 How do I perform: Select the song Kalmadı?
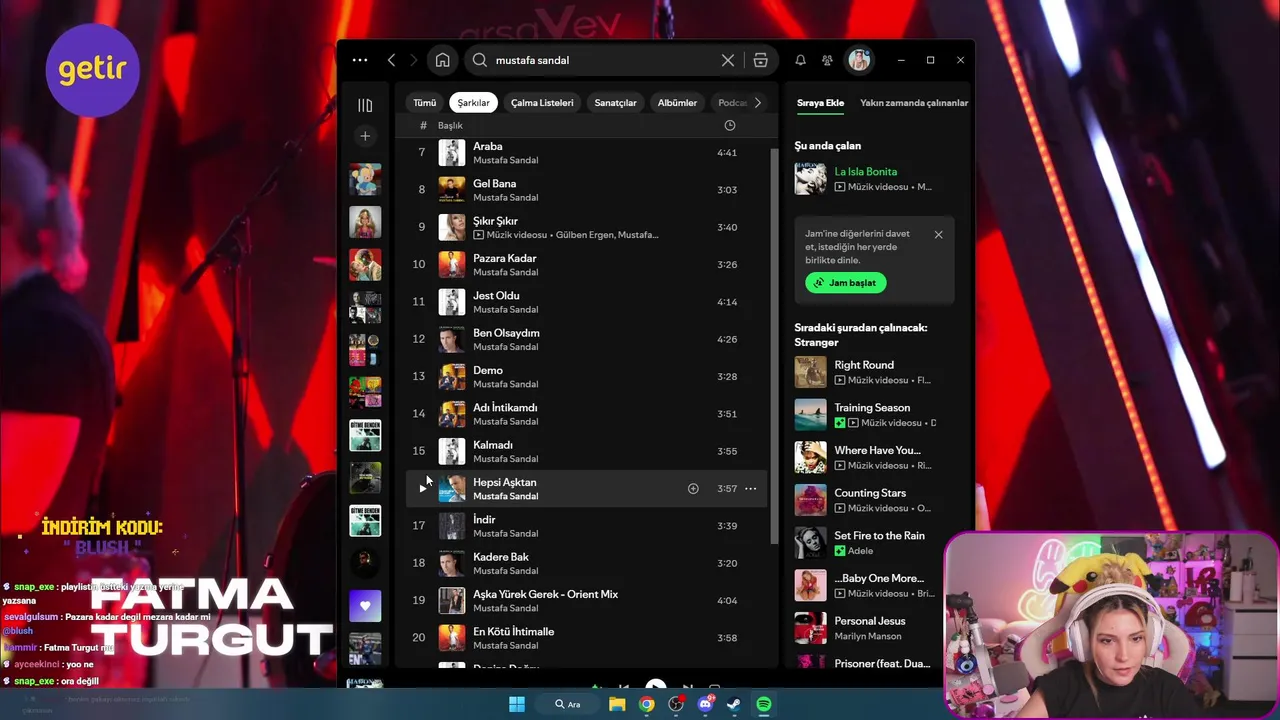pyautogui.click(x=586, y=451)
